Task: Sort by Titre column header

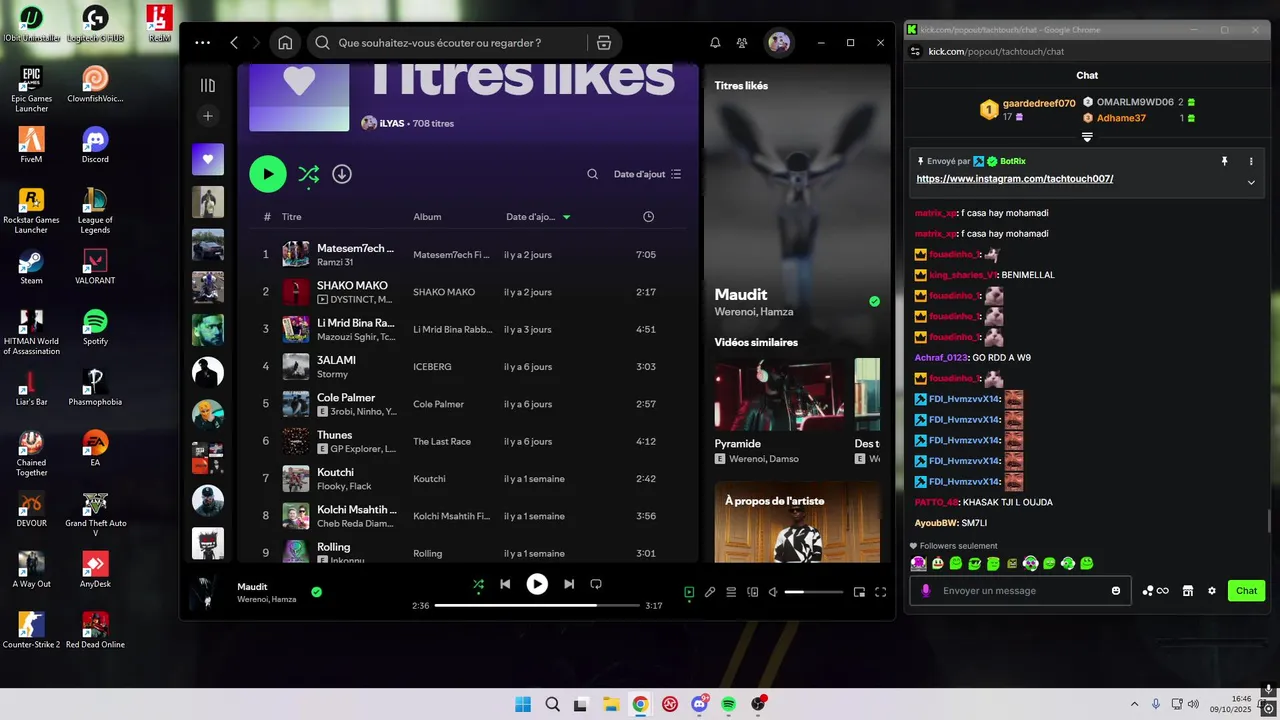Action: [291, 217]
